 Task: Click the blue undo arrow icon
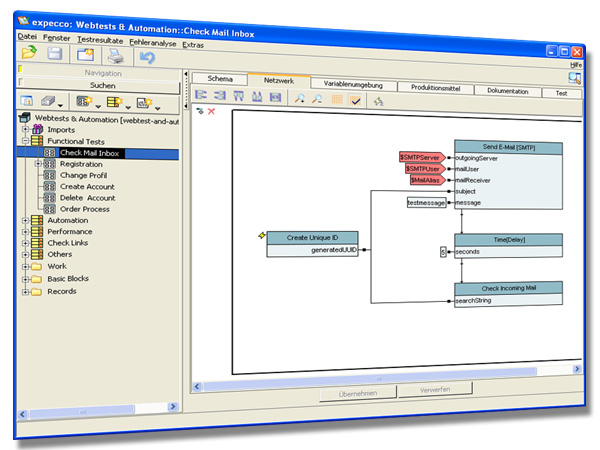(x=147, y=57)
